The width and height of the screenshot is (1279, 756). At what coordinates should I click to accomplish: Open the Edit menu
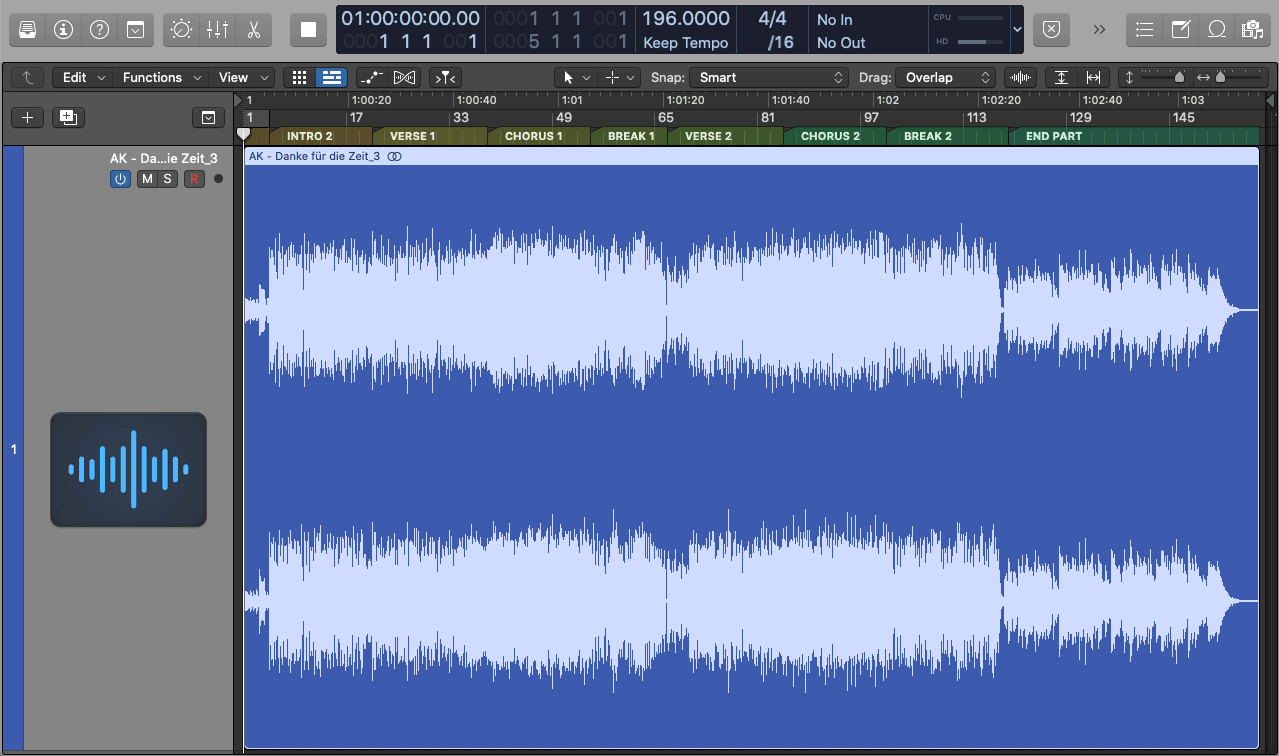click(81, 77)
